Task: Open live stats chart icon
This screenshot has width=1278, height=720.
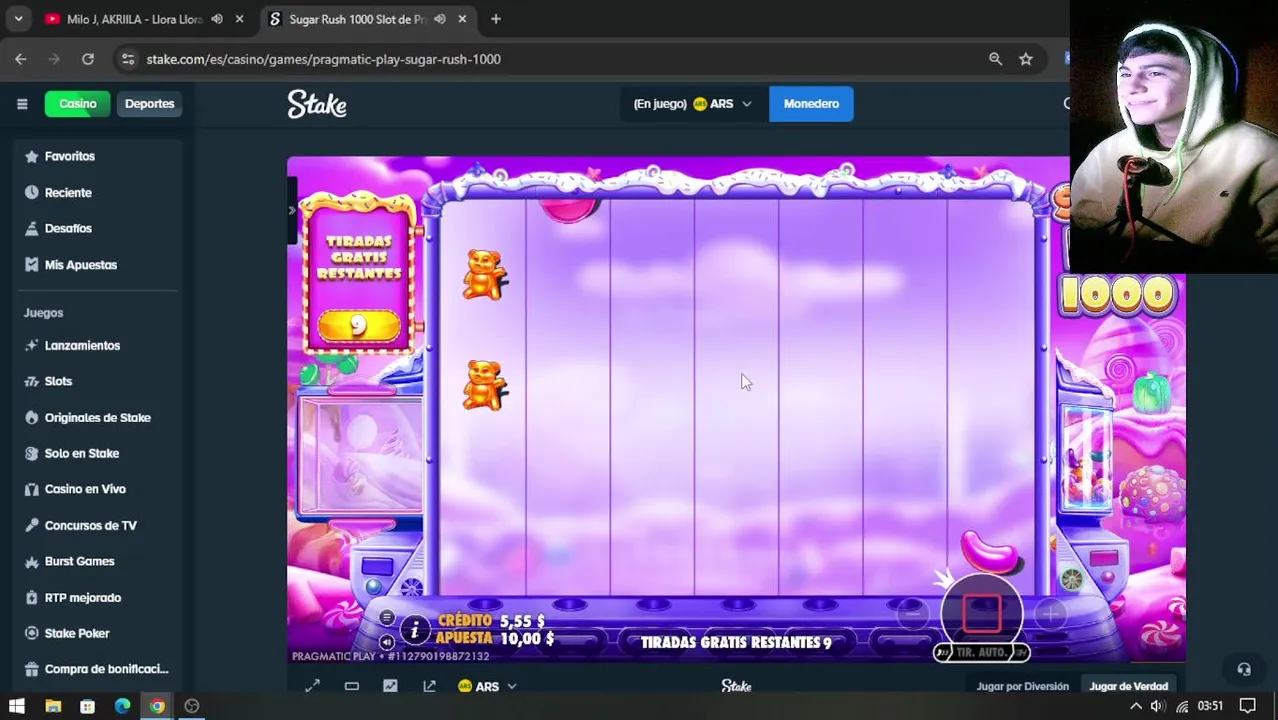Action: [x=390, y=686]
